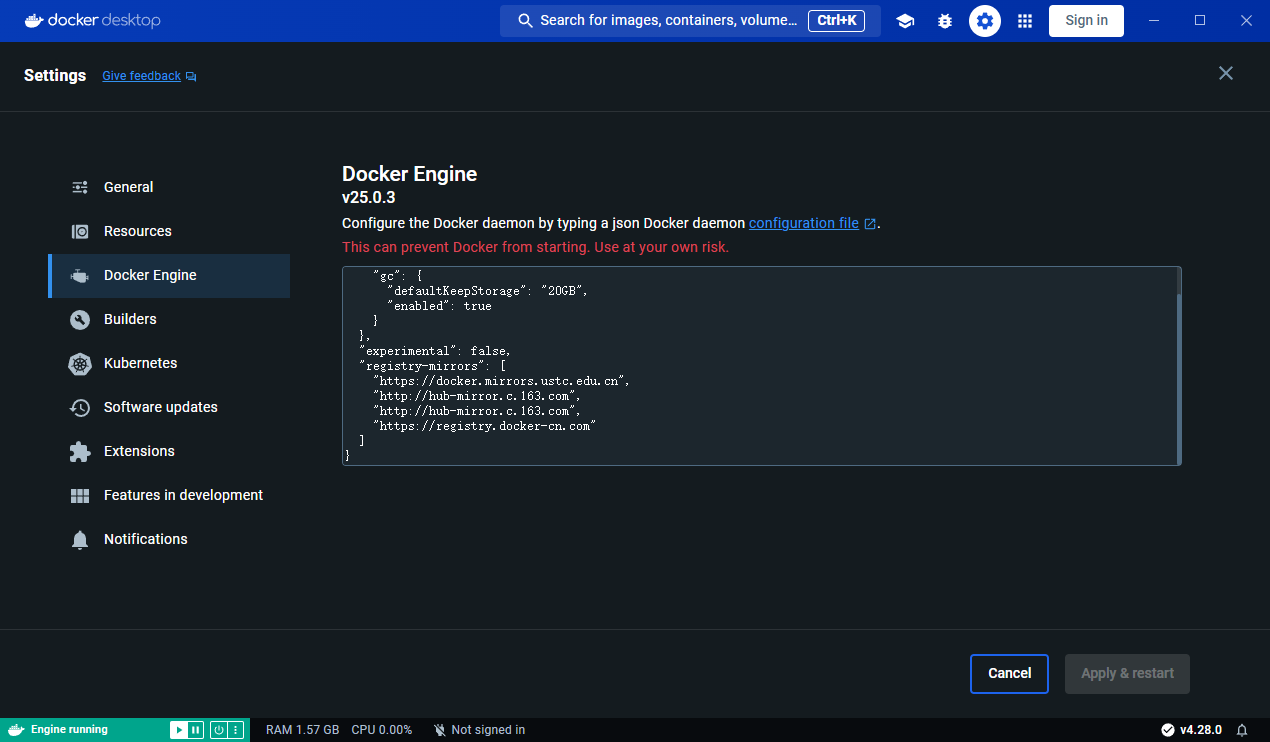
Task: Open the General settings section
Action: 169,187
